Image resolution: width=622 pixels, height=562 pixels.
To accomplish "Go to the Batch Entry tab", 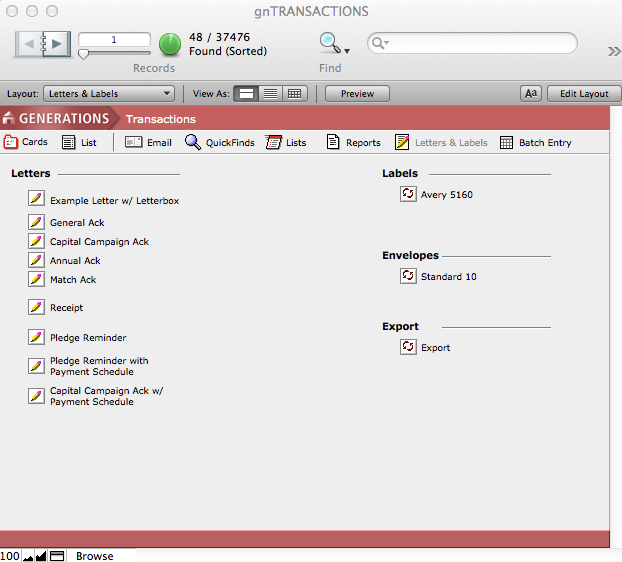I will coord(535,142).
